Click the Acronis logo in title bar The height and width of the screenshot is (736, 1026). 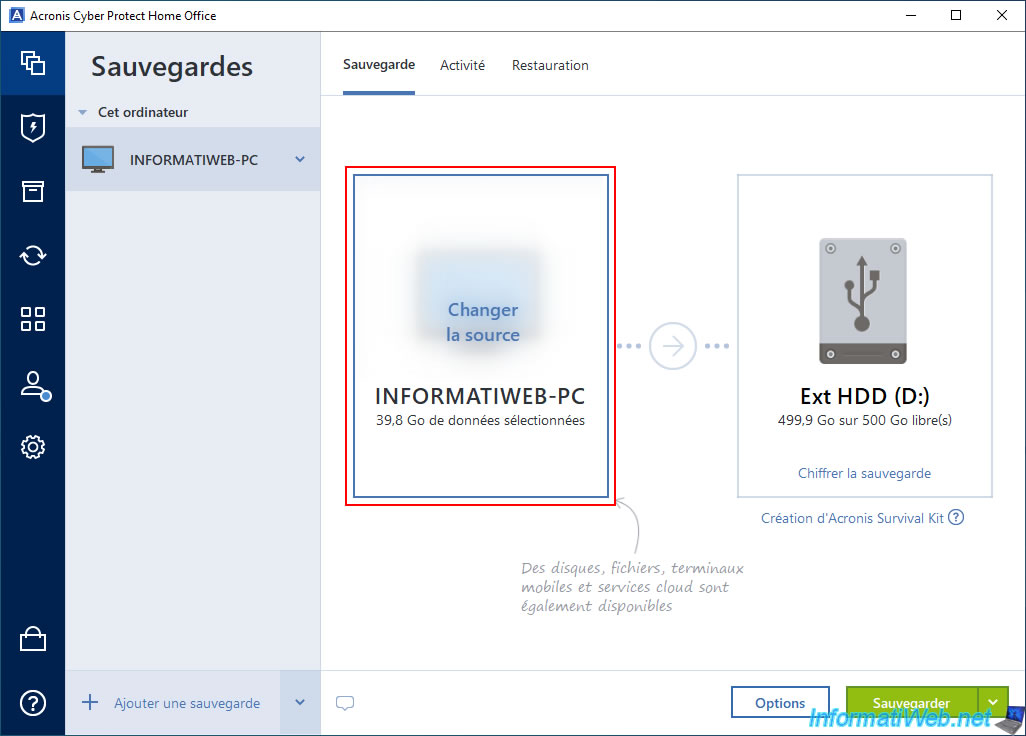(16, 15)
